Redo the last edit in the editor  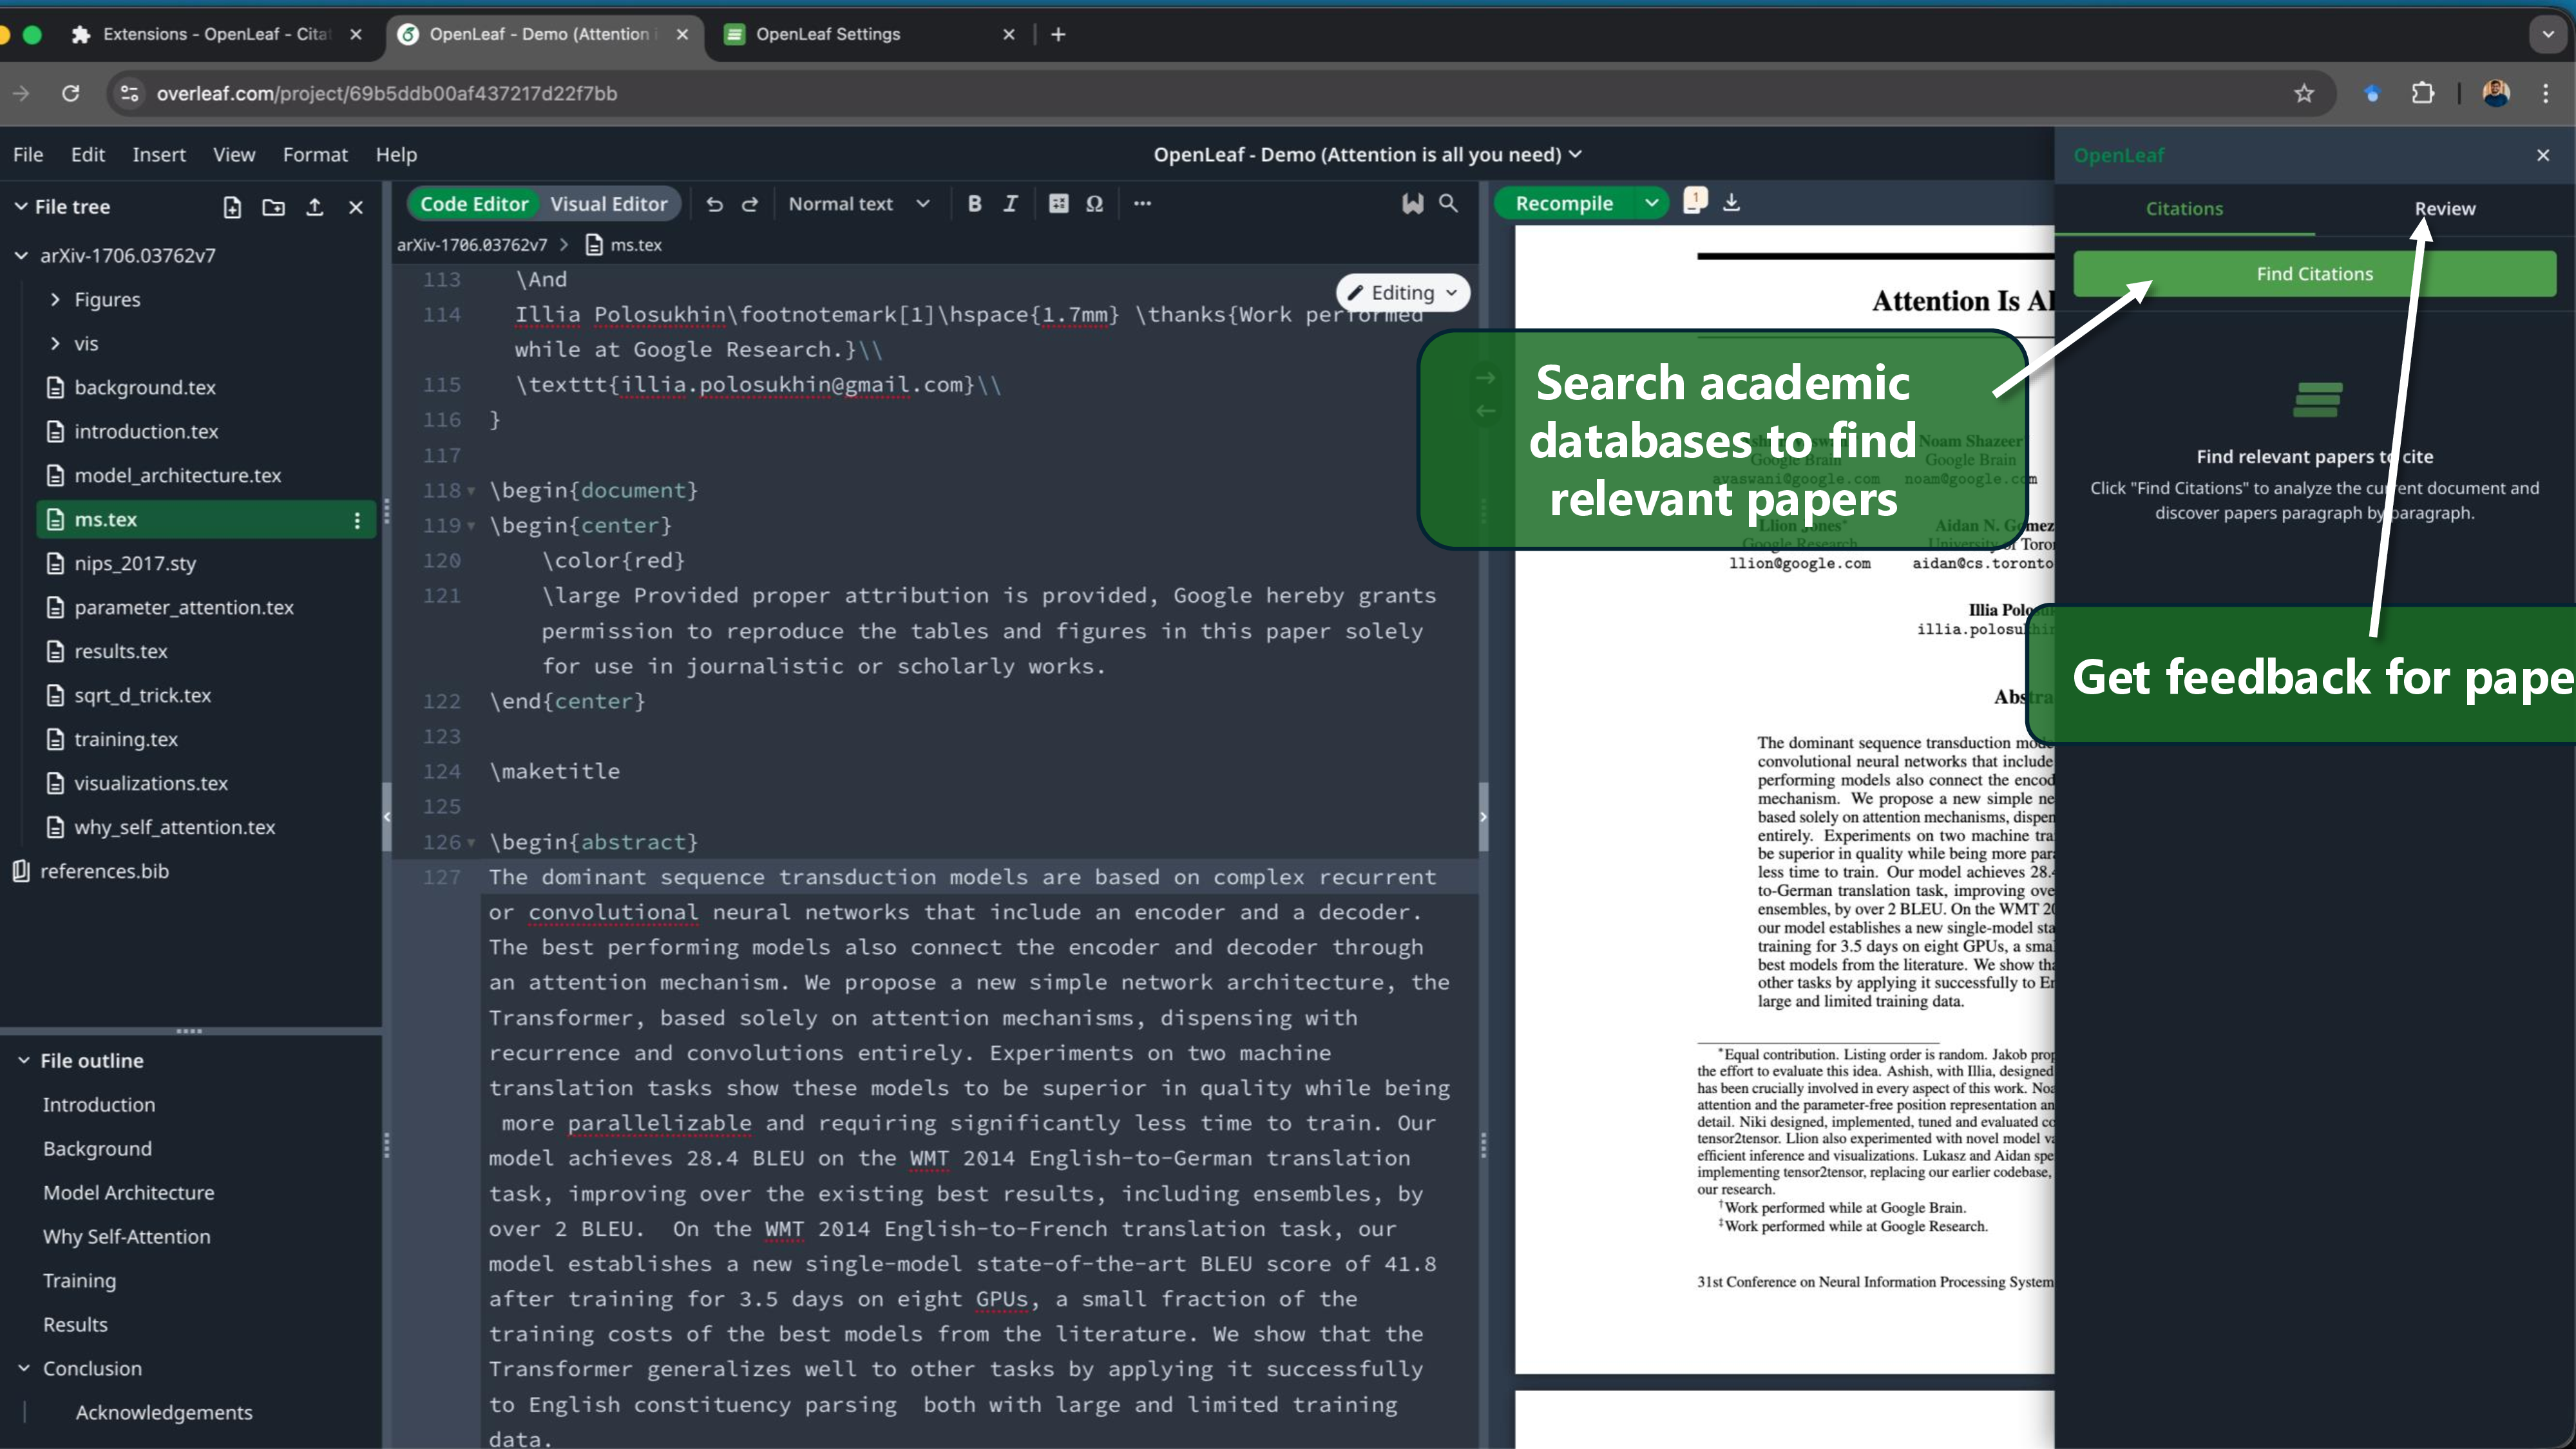click(x=749, y=204)
